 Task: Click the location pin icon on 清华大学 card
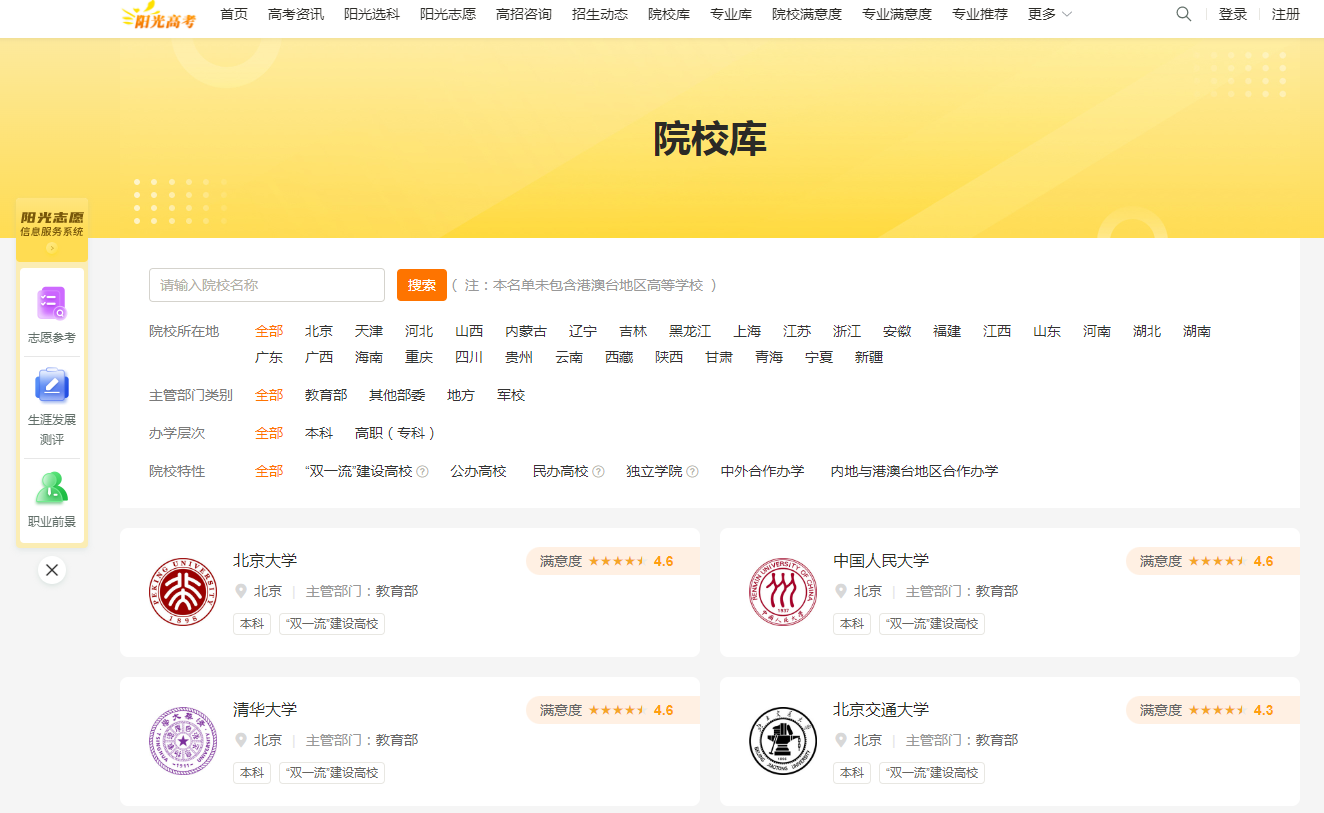point(240,740)
